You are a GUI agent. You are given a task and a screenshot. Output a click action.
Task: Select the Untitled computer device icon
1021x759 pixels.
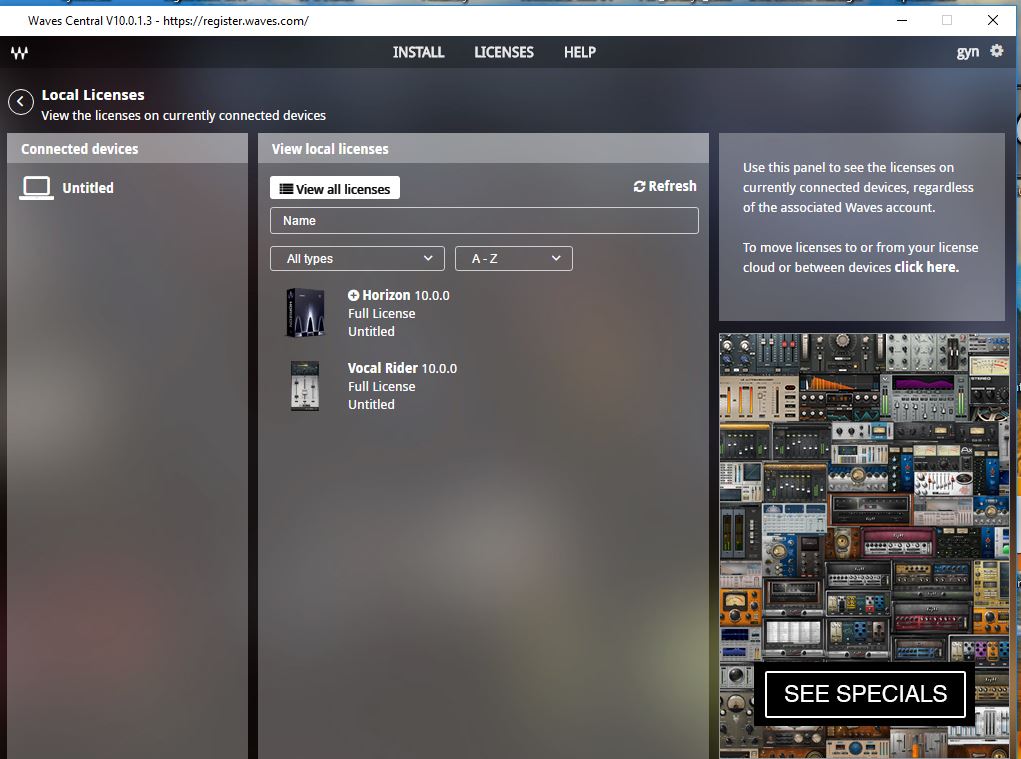point(36,188)
